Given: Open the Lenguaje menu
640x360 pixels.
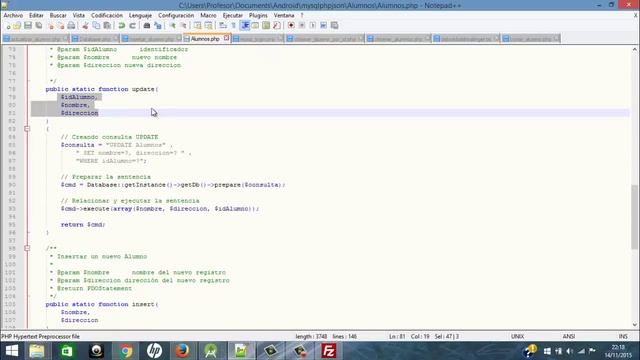Looking at the screenshot, I should [x=140, y=15].
